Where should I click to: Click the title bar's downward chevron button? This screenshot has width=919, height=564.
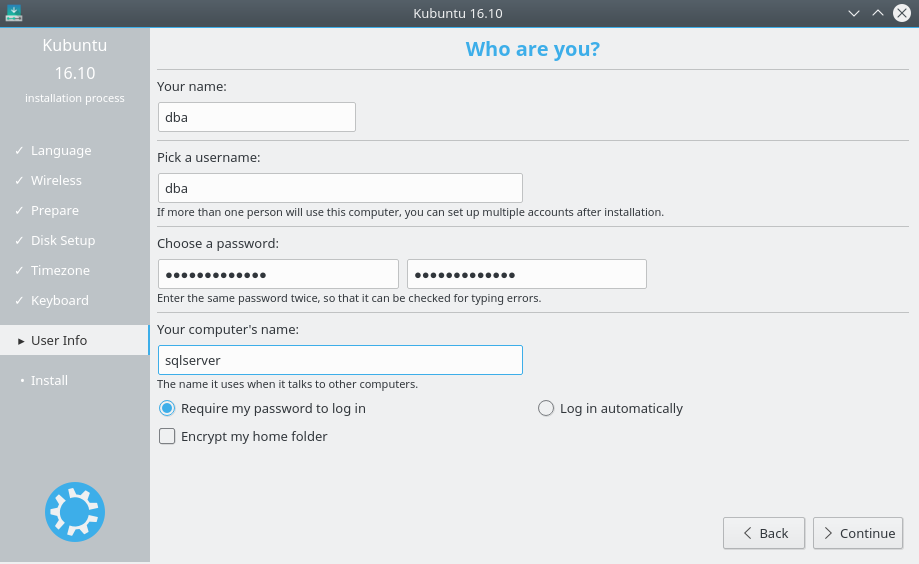point(853,13)
